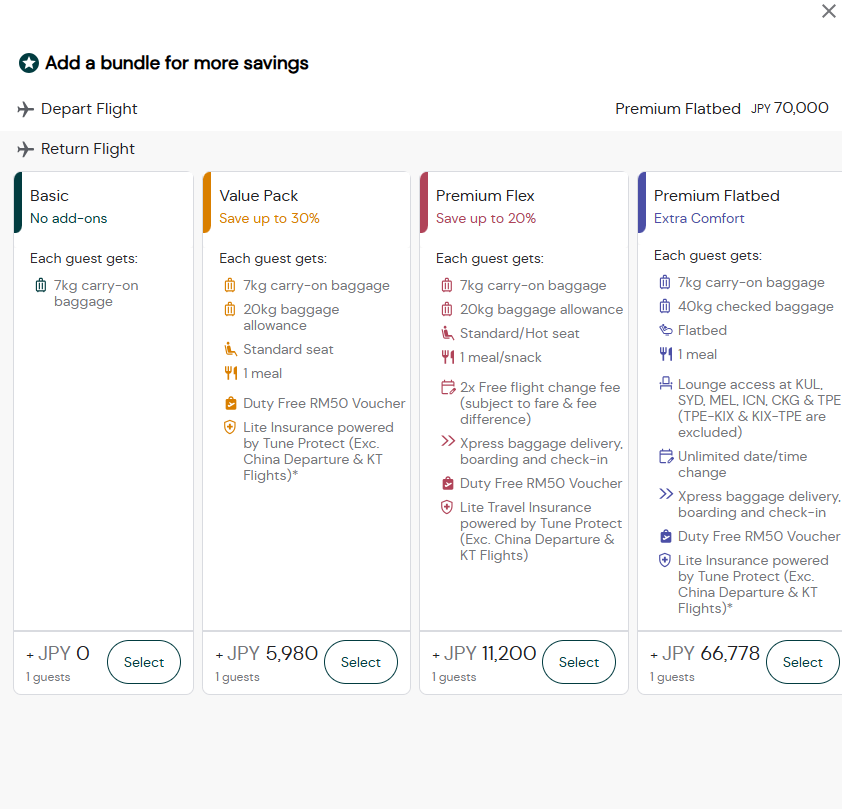This screenshot has height=809, width=842.
Task: Click Premium Flatbed JPY 70,000 depart summary
Action: point(722,109)
